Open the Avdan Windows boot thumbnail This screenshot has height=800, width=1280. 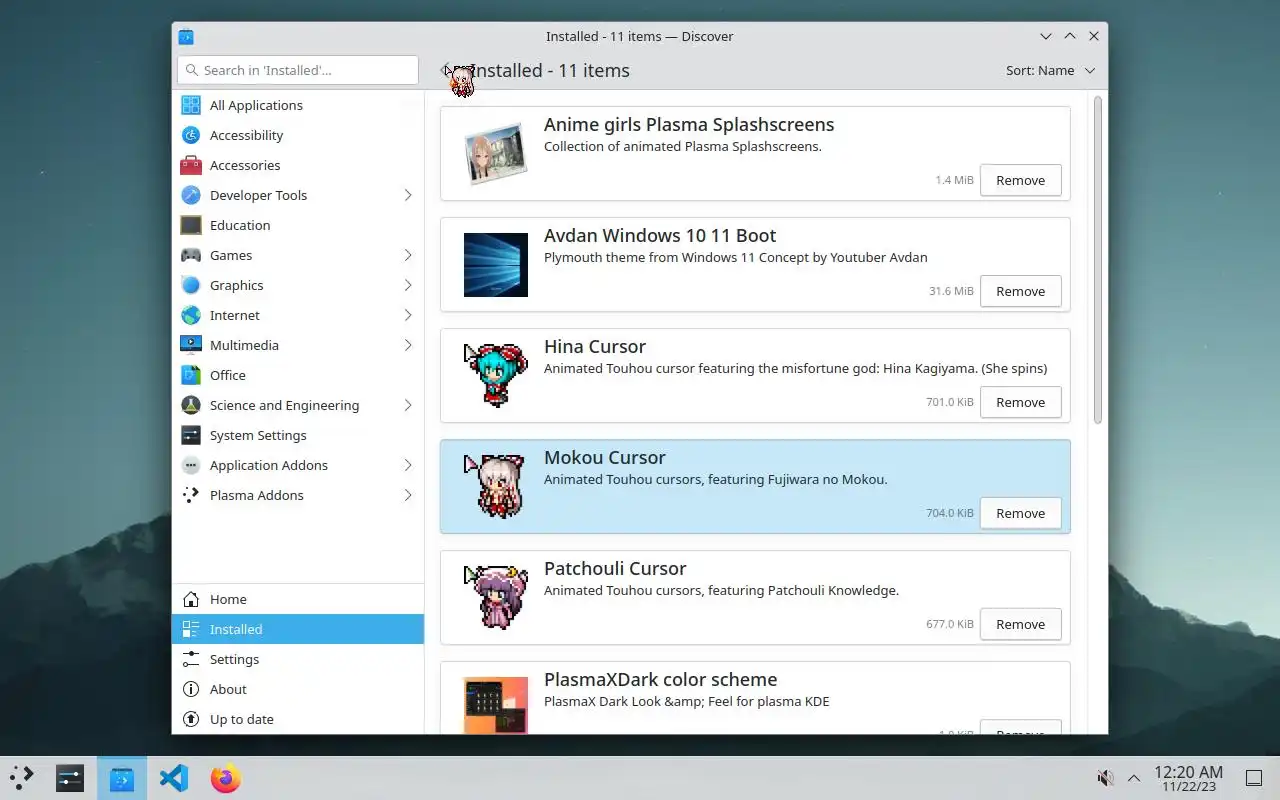click(496, 265)
